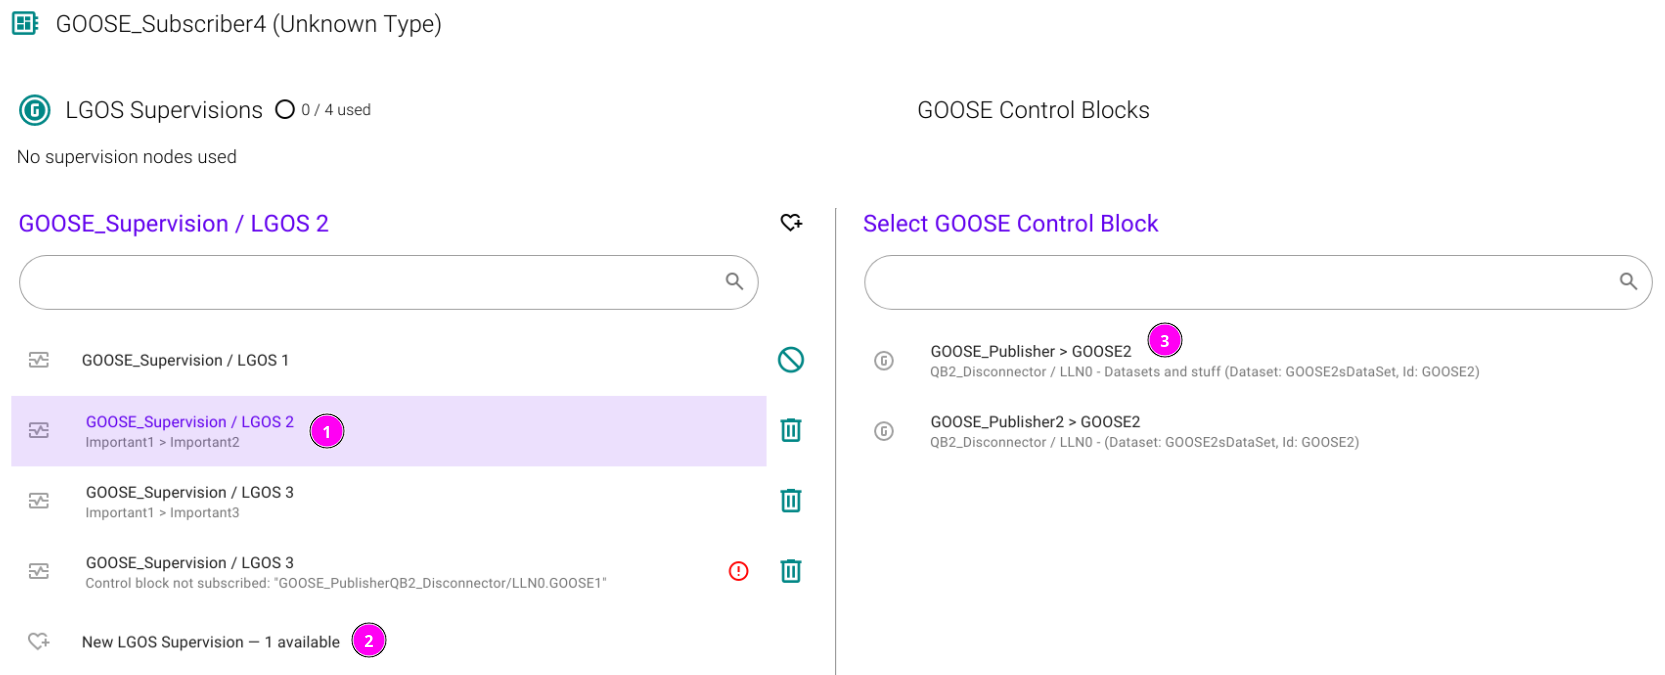The image size is (1665, 675).
Task: Focus the supervision search field
Action: (389, 282)
